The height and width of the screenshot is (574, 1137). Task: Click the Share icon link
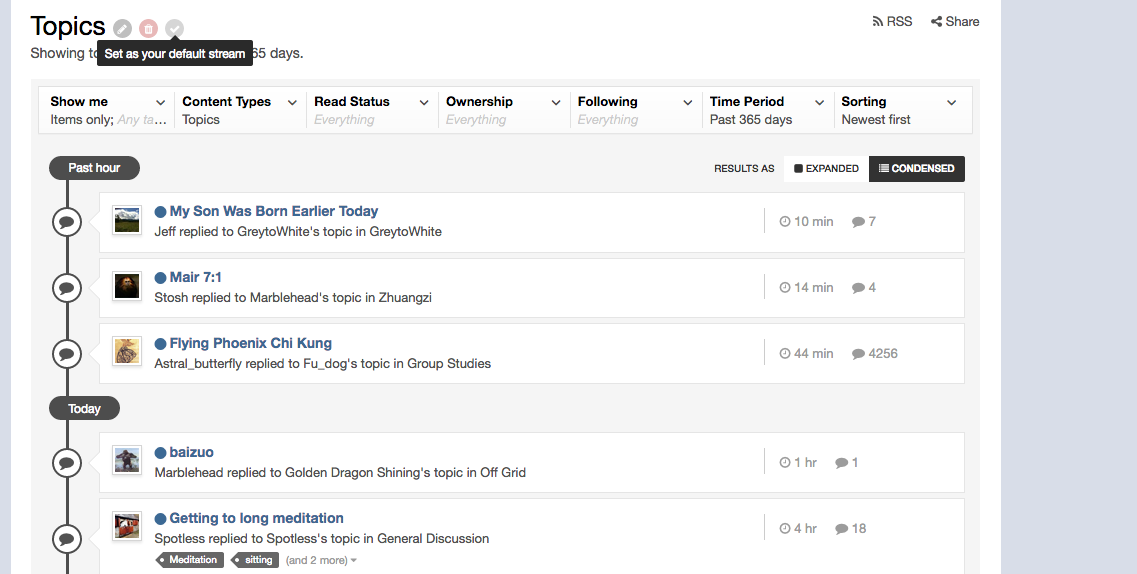pos(955,22)
